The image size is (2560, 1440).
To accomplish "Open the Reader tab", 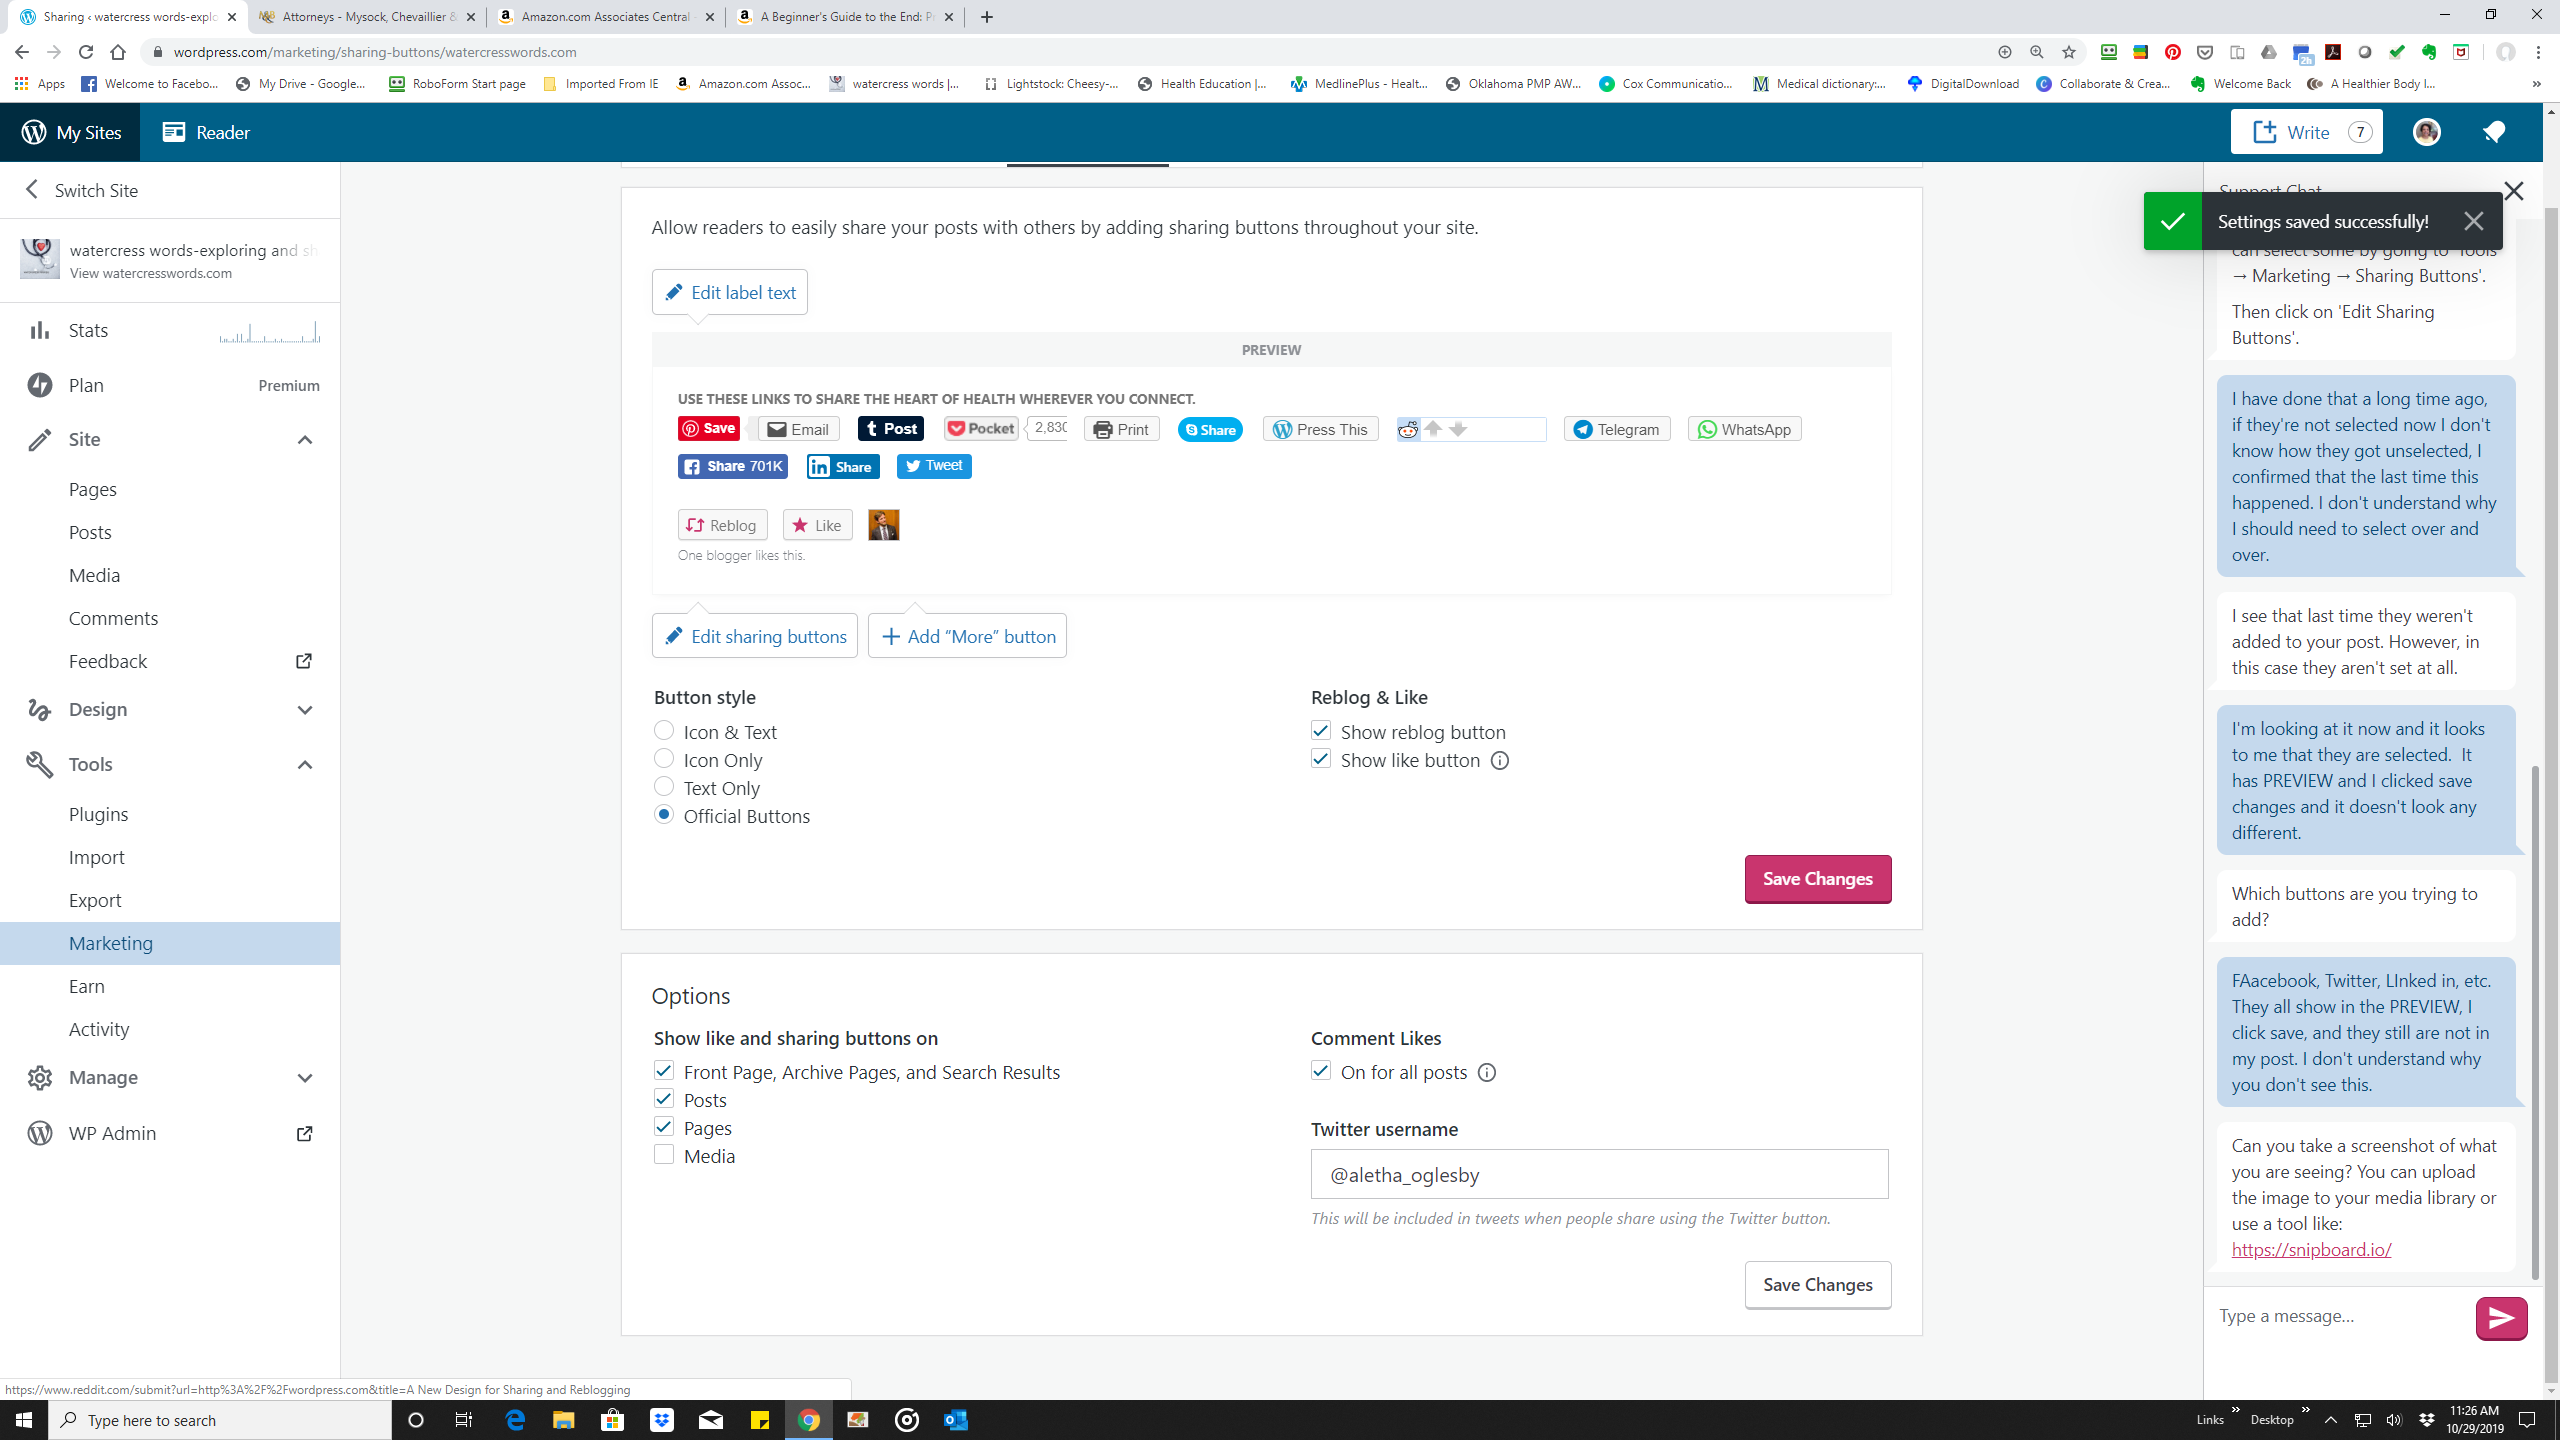I will 206,132.
